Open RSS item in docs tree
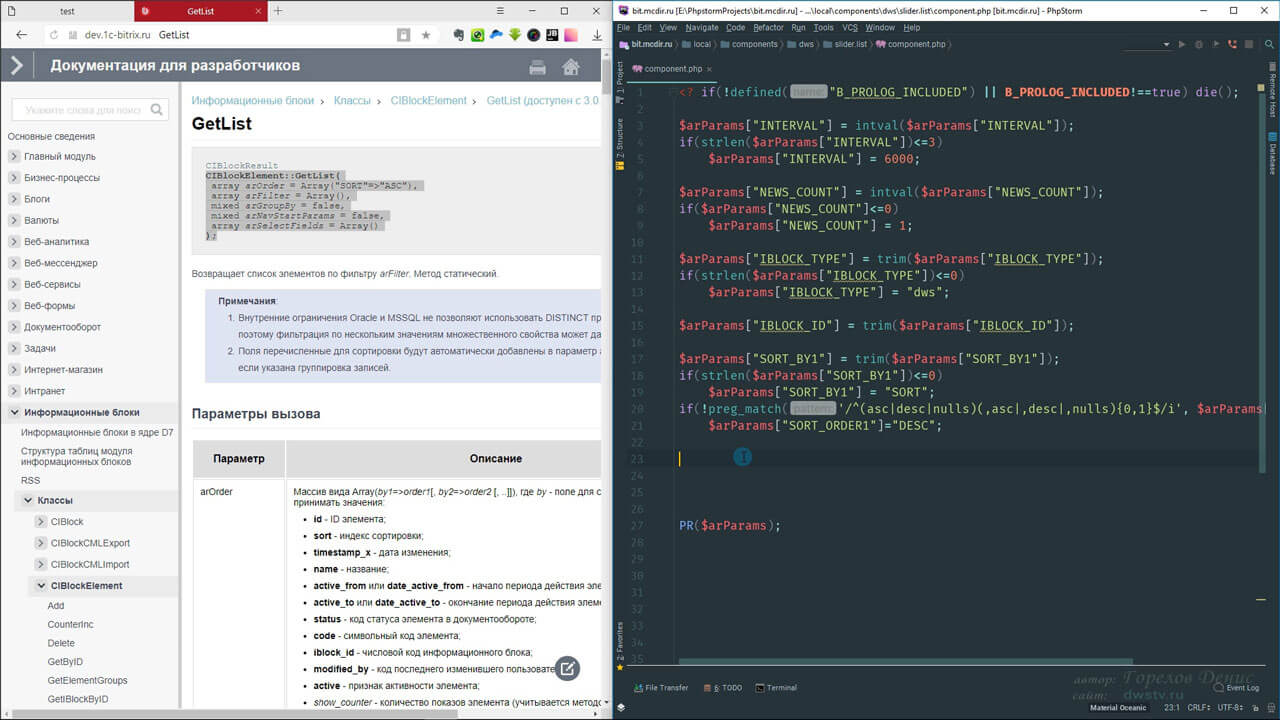1280x720 pixels. click(x=30, y=480)
